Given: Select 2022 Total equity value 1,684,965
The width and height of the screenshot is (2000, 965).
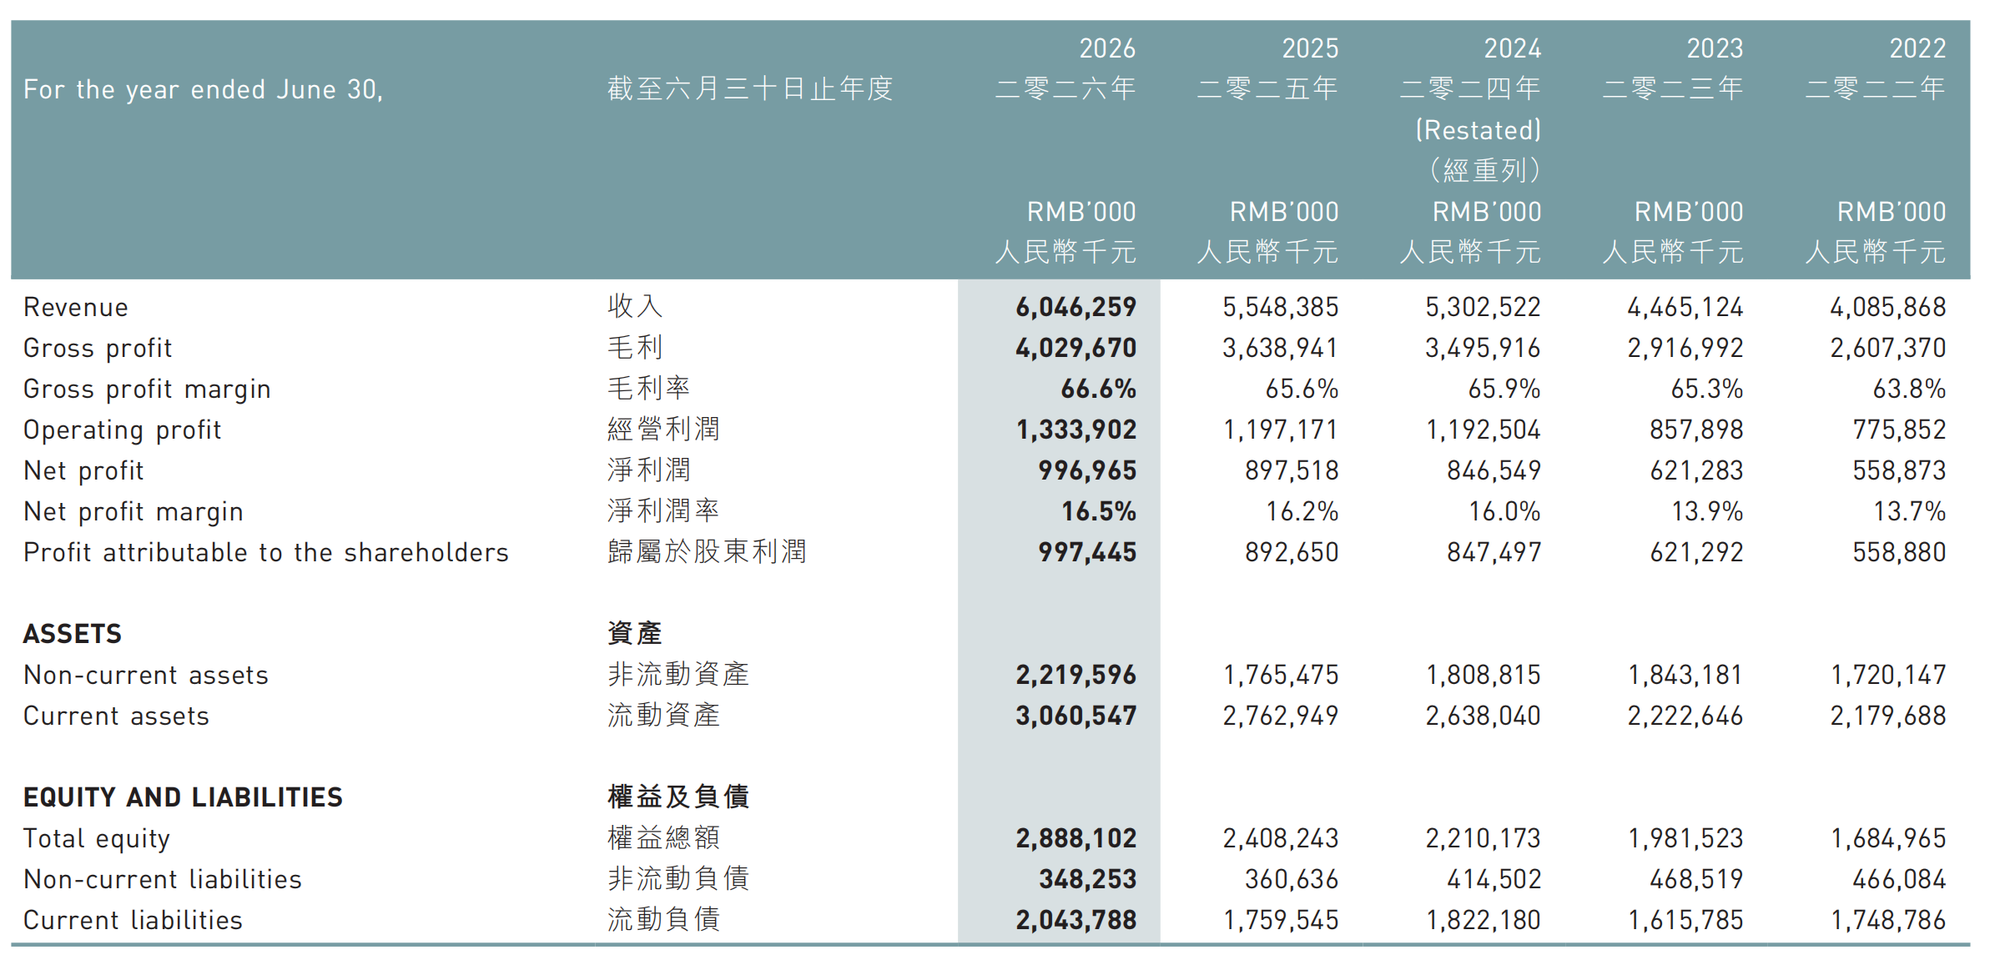Looking at the screenshot, I should coord(1888,838).
